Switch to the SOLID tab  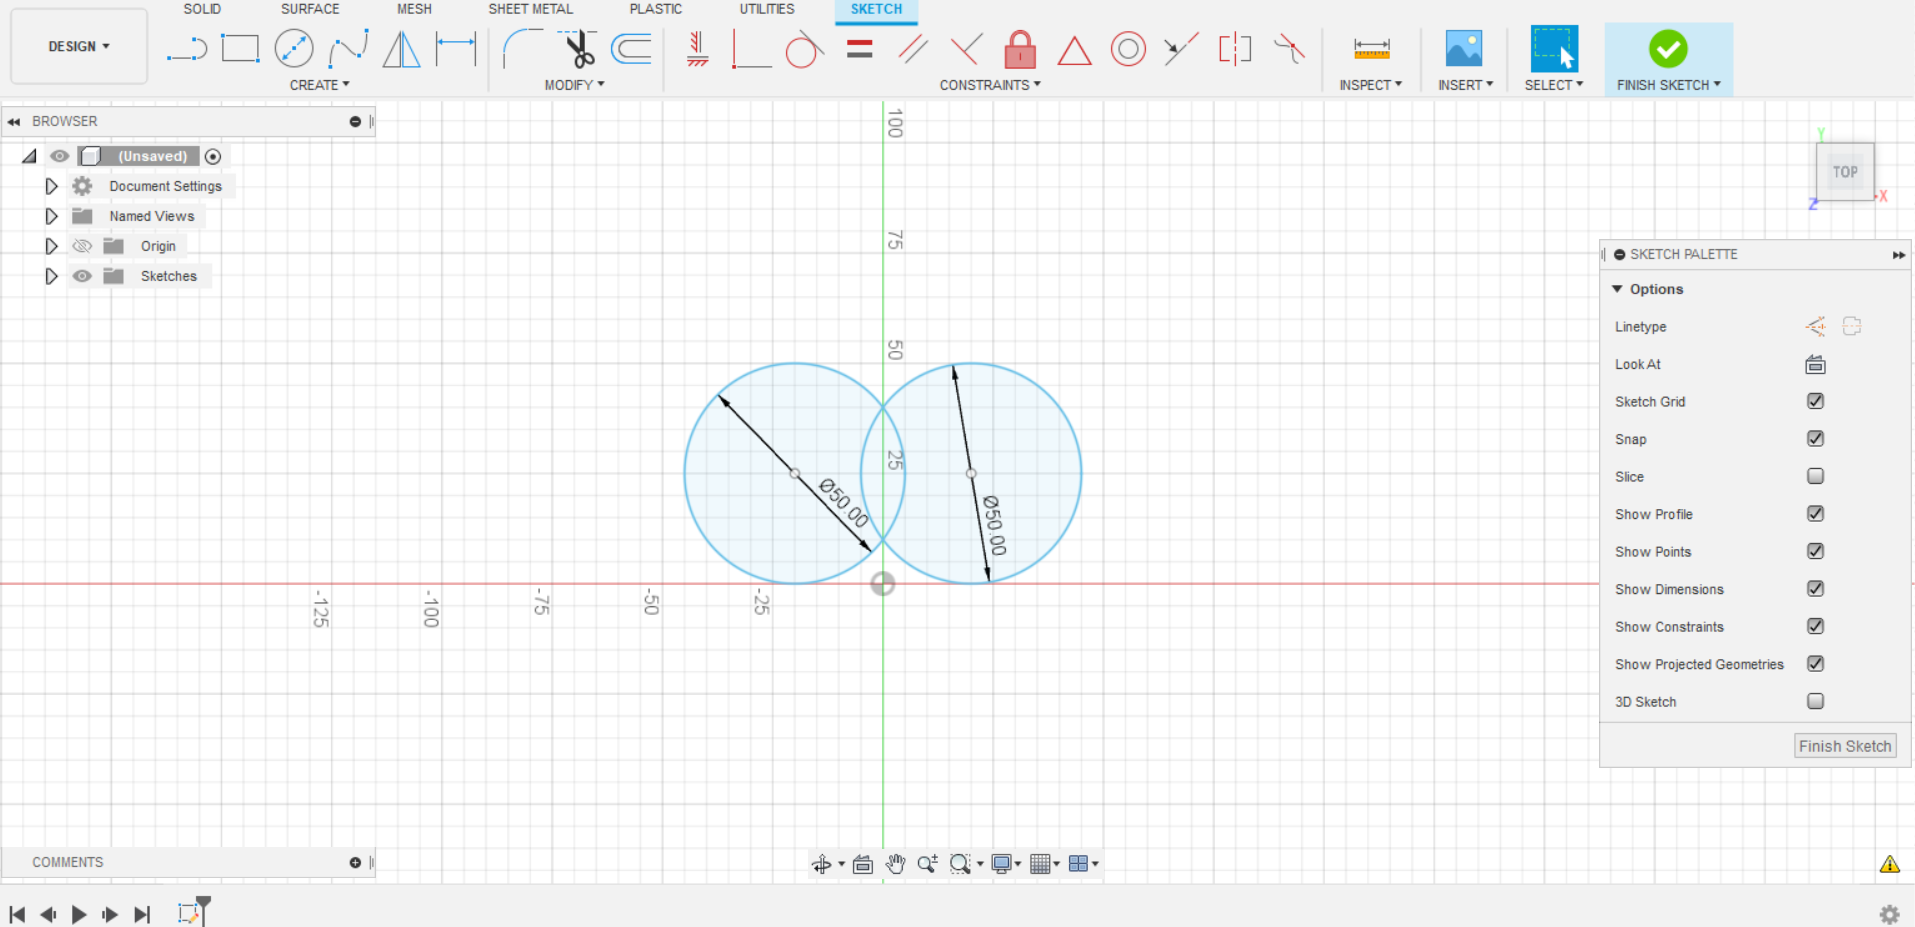tap(202, 9)
